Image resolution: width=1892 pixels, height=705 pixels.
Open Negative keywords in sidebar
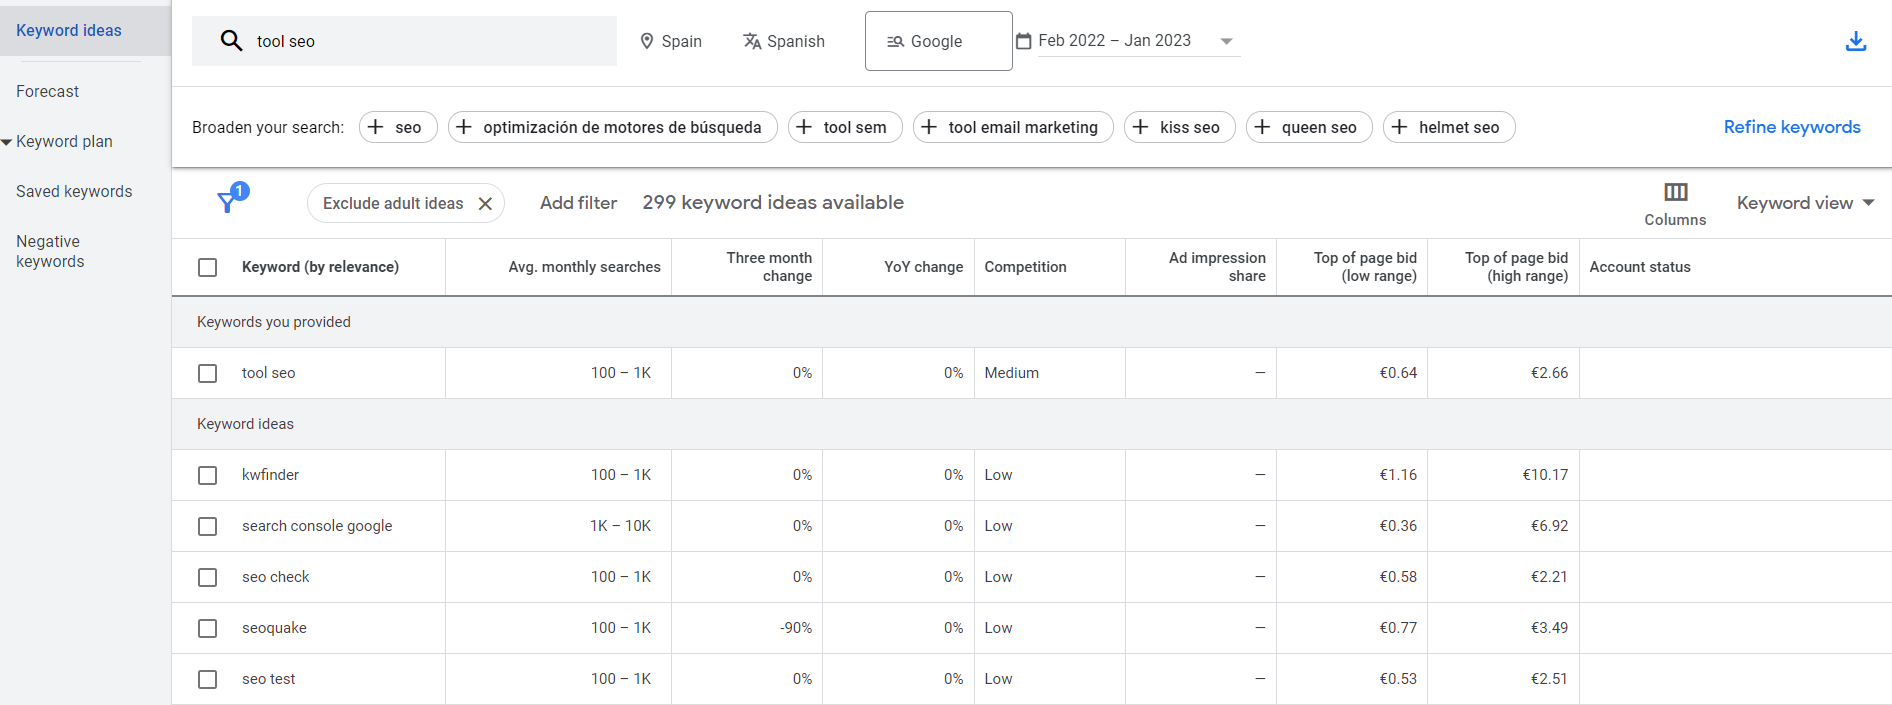pyautogui.click(x=50, y=251)
